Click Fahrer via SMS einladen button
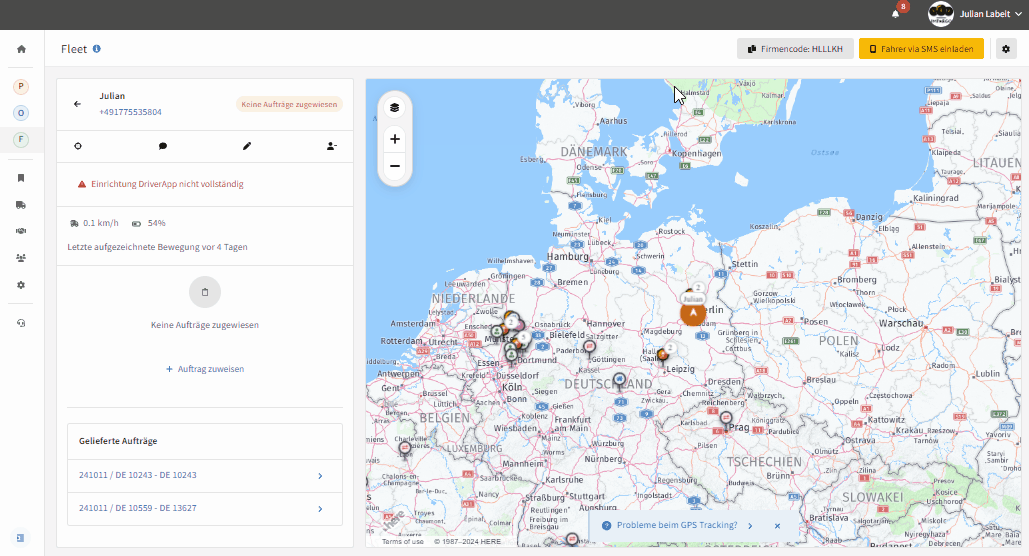Image resolution: width=1029 pixels, height=556 pixels. tap(921, 49)
